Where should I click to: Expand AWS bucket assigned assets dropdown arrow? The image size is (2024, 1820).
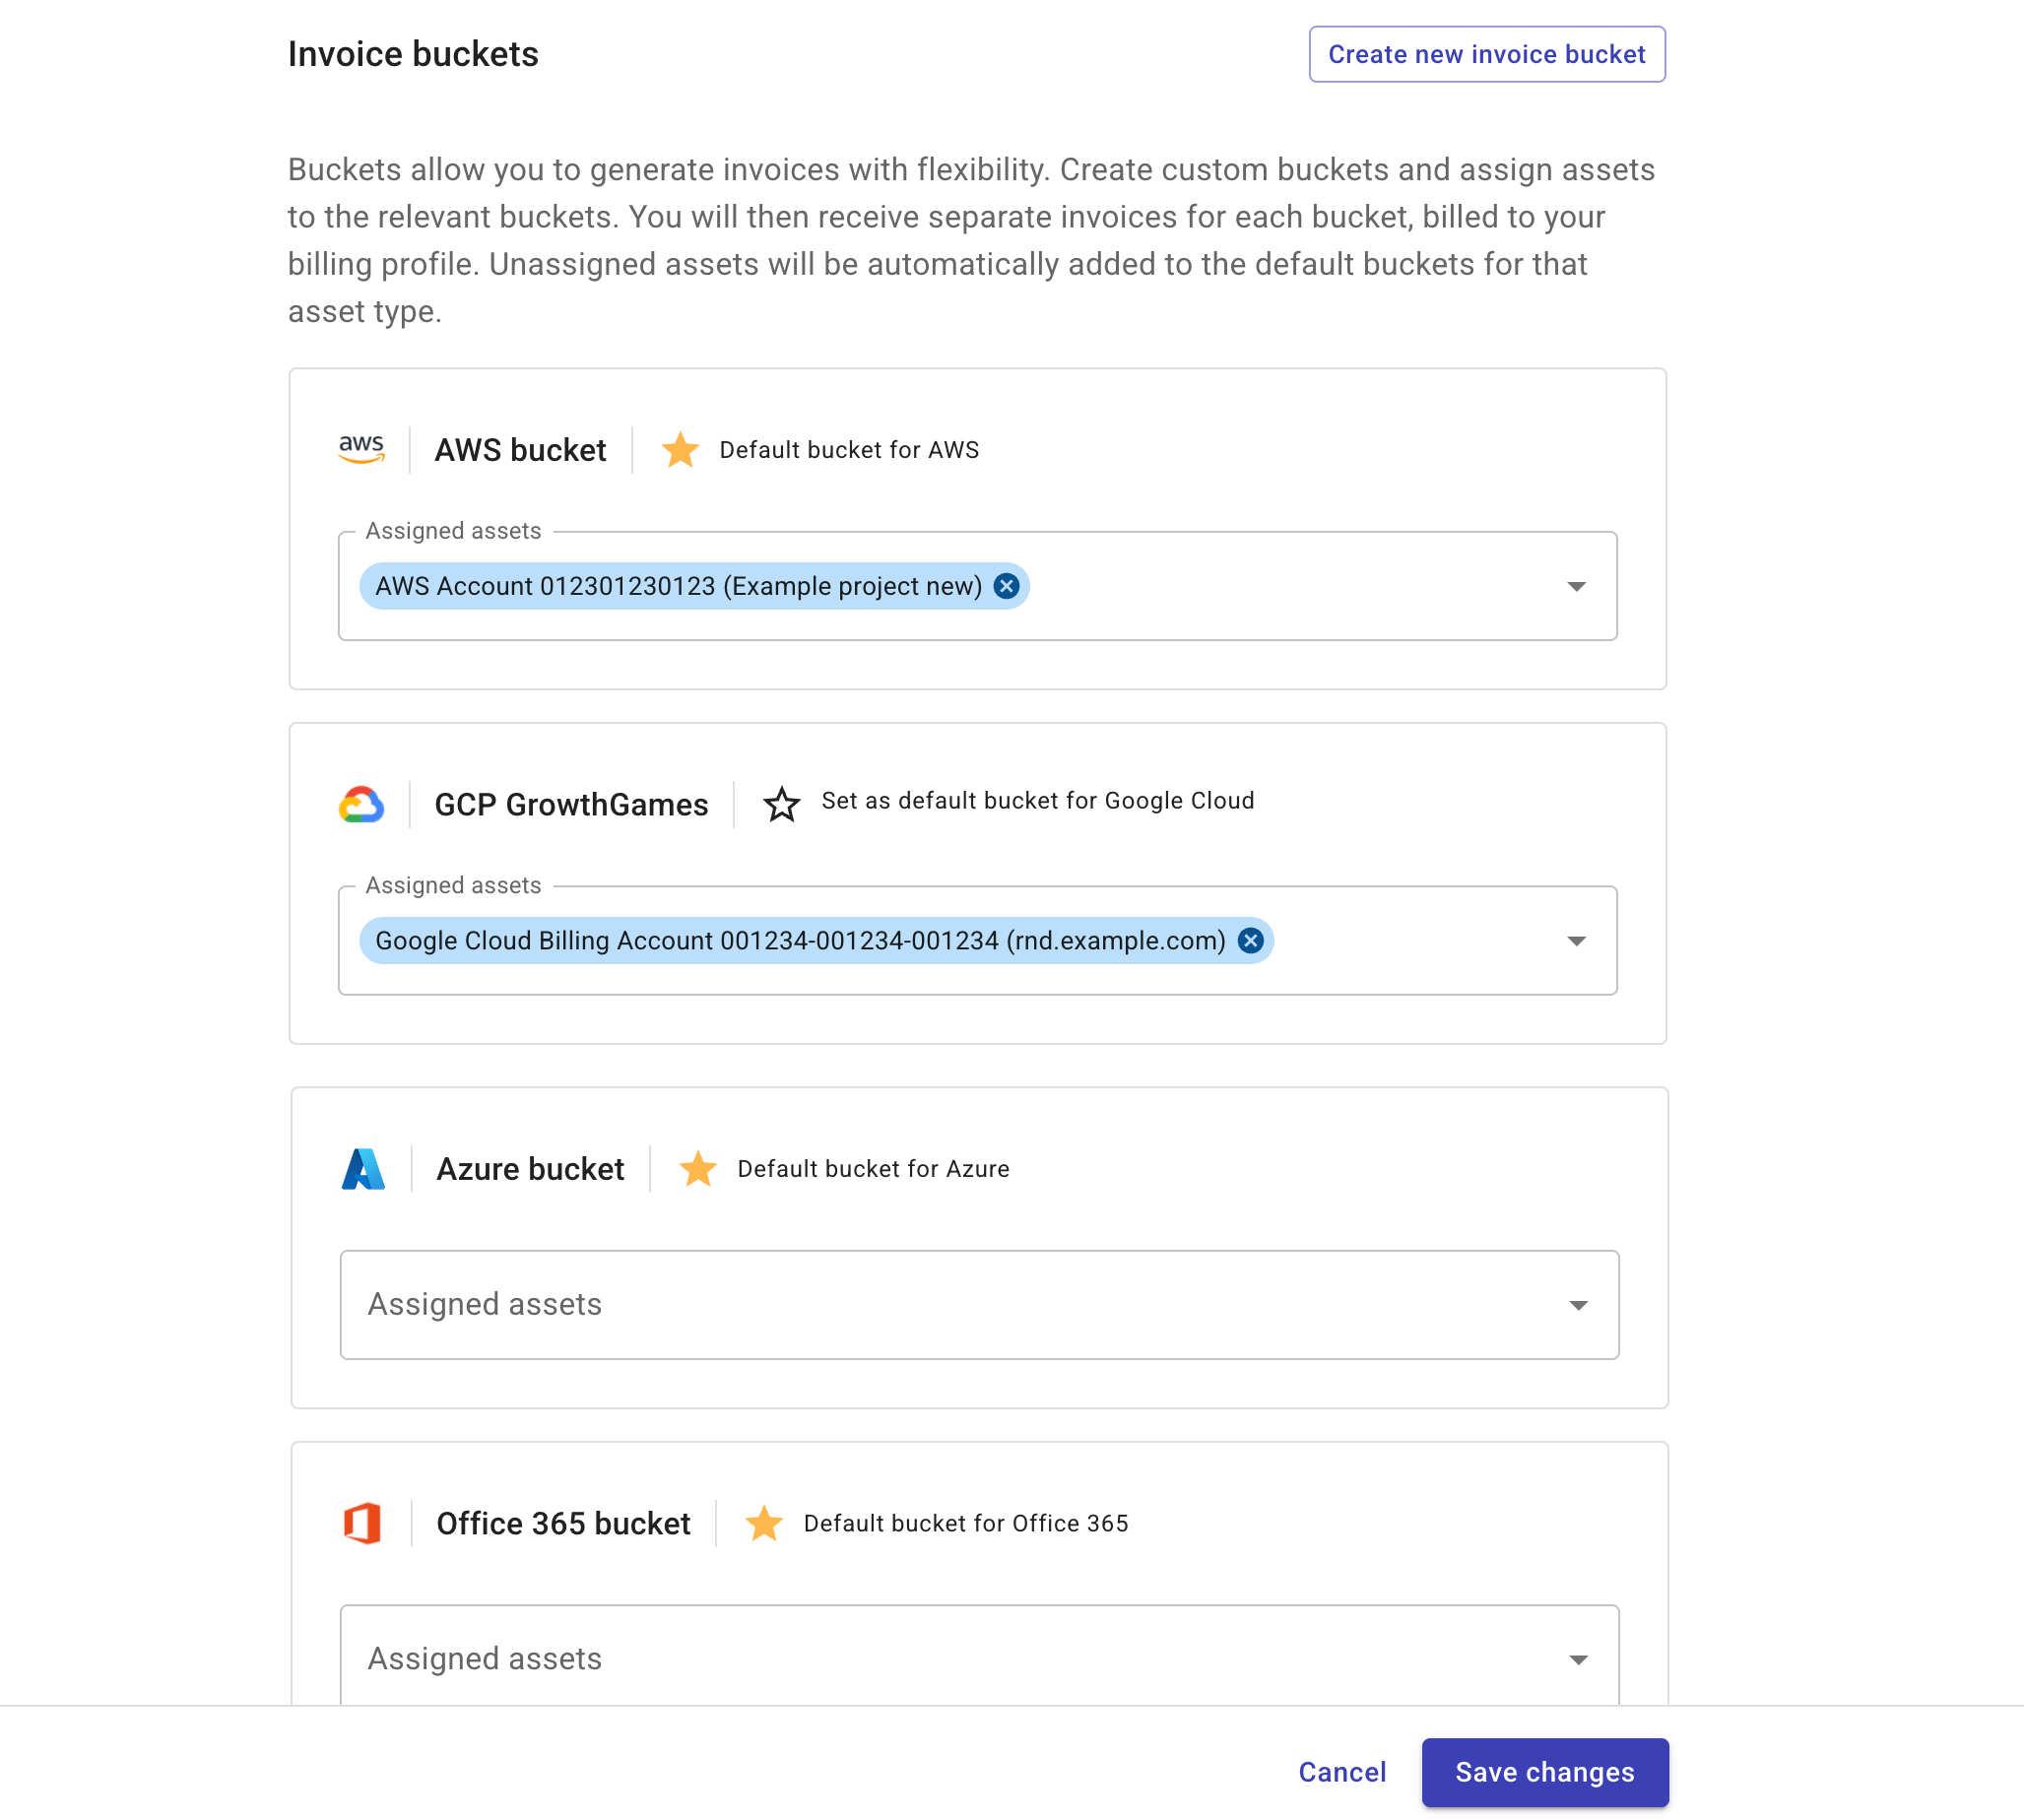pyautogui.click(x=1576, y=586)
